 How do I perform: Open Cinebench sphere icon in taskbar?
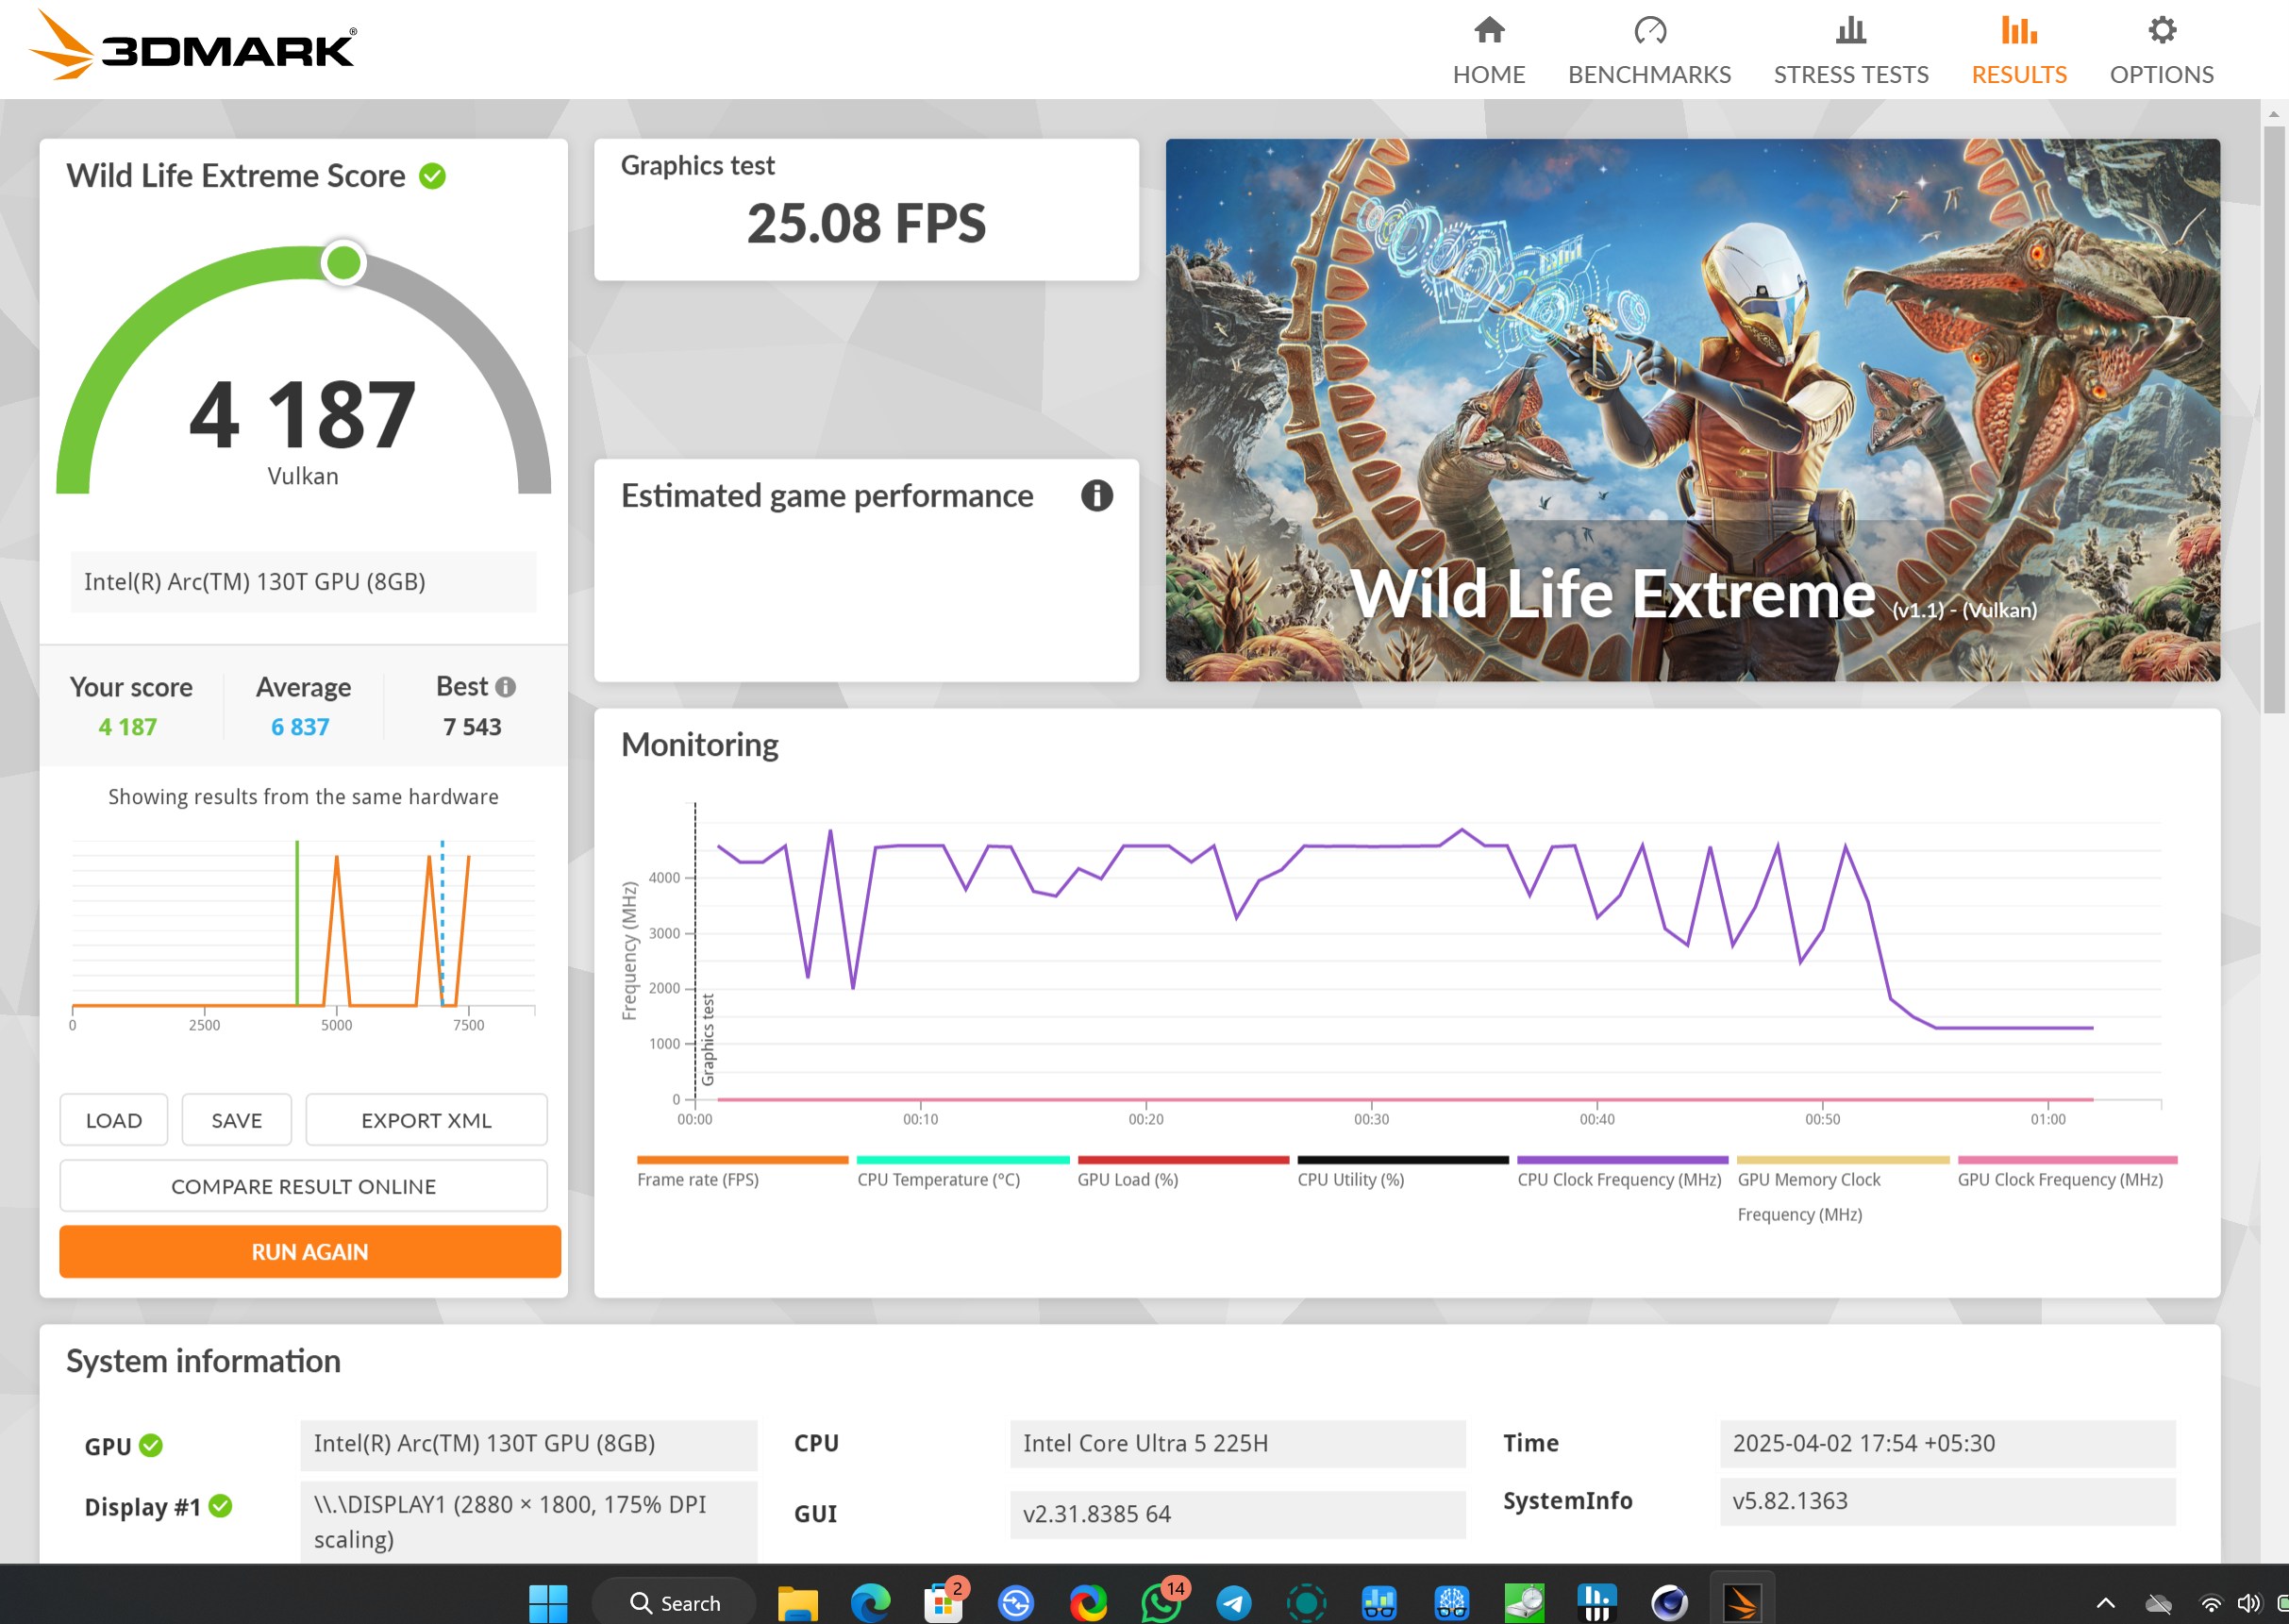tap(1669, 1603)
